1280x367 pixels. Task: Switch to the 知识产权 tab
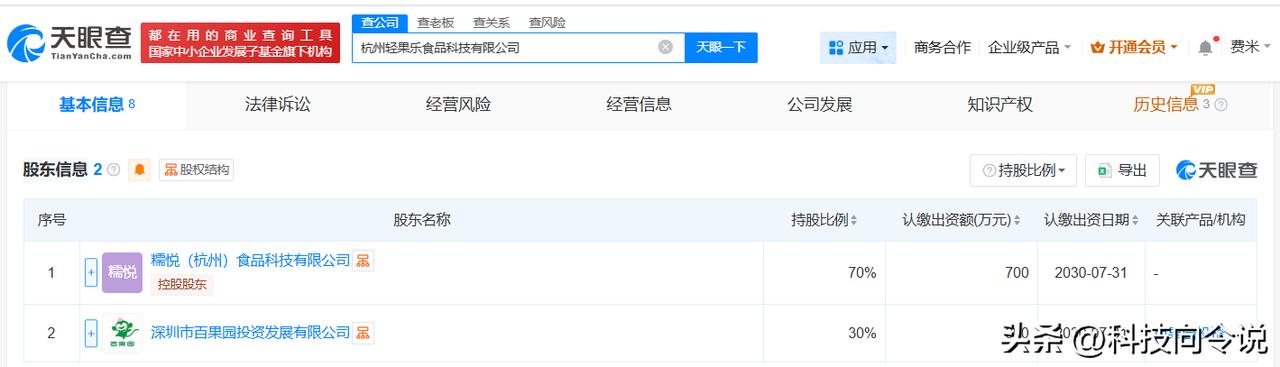pos(1000,104)
